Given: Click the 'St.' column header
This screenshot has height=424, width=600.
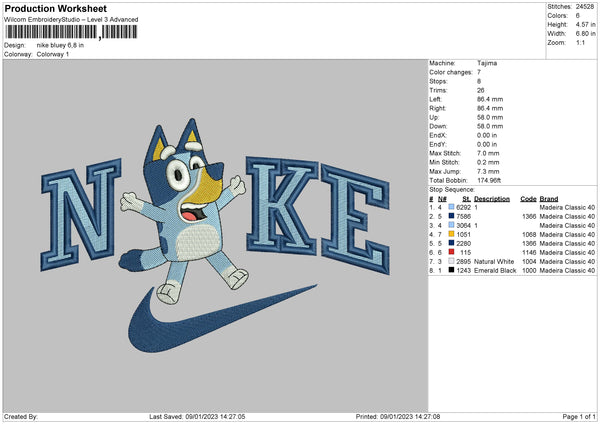Looking at the screenshot, I should pos(466,199).
